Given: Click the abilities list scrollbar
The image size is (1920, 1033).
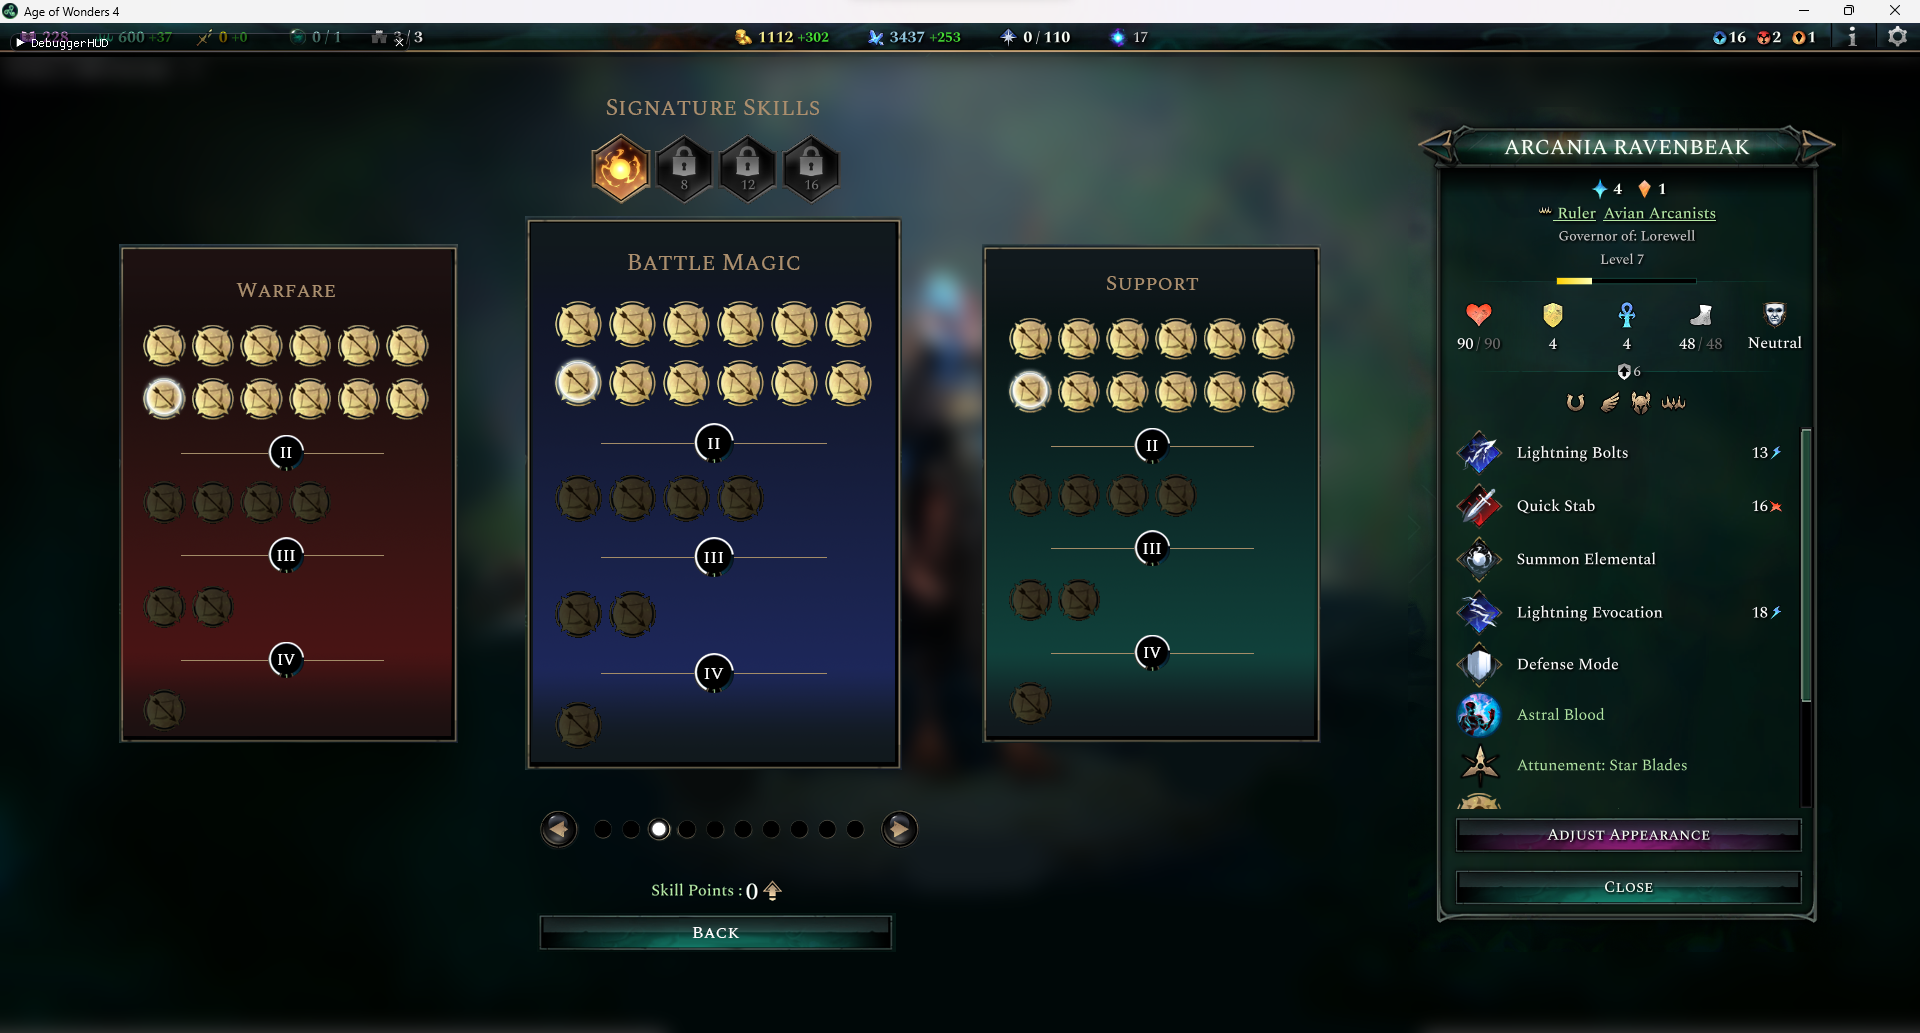Looking at the screenshot, I should 1806,565.
